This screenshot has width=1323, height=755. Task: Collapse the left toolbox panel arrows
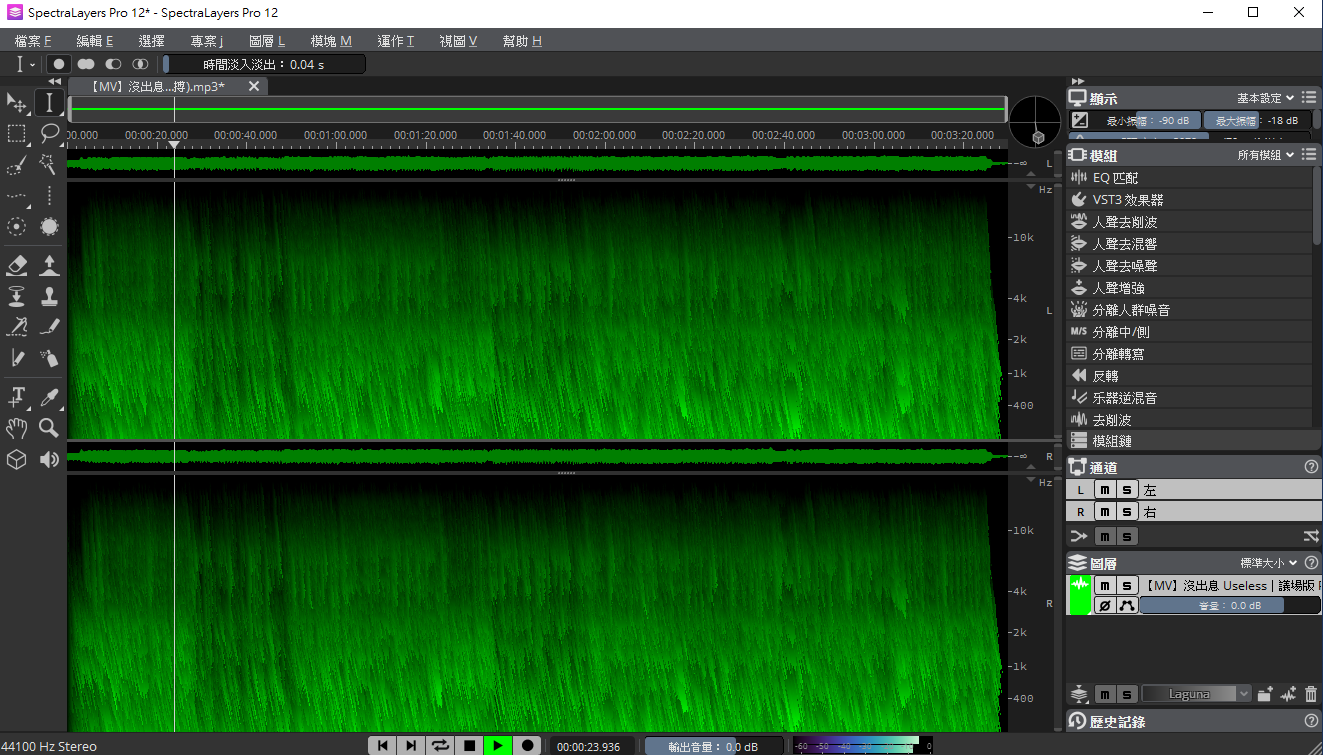[54, 81]
